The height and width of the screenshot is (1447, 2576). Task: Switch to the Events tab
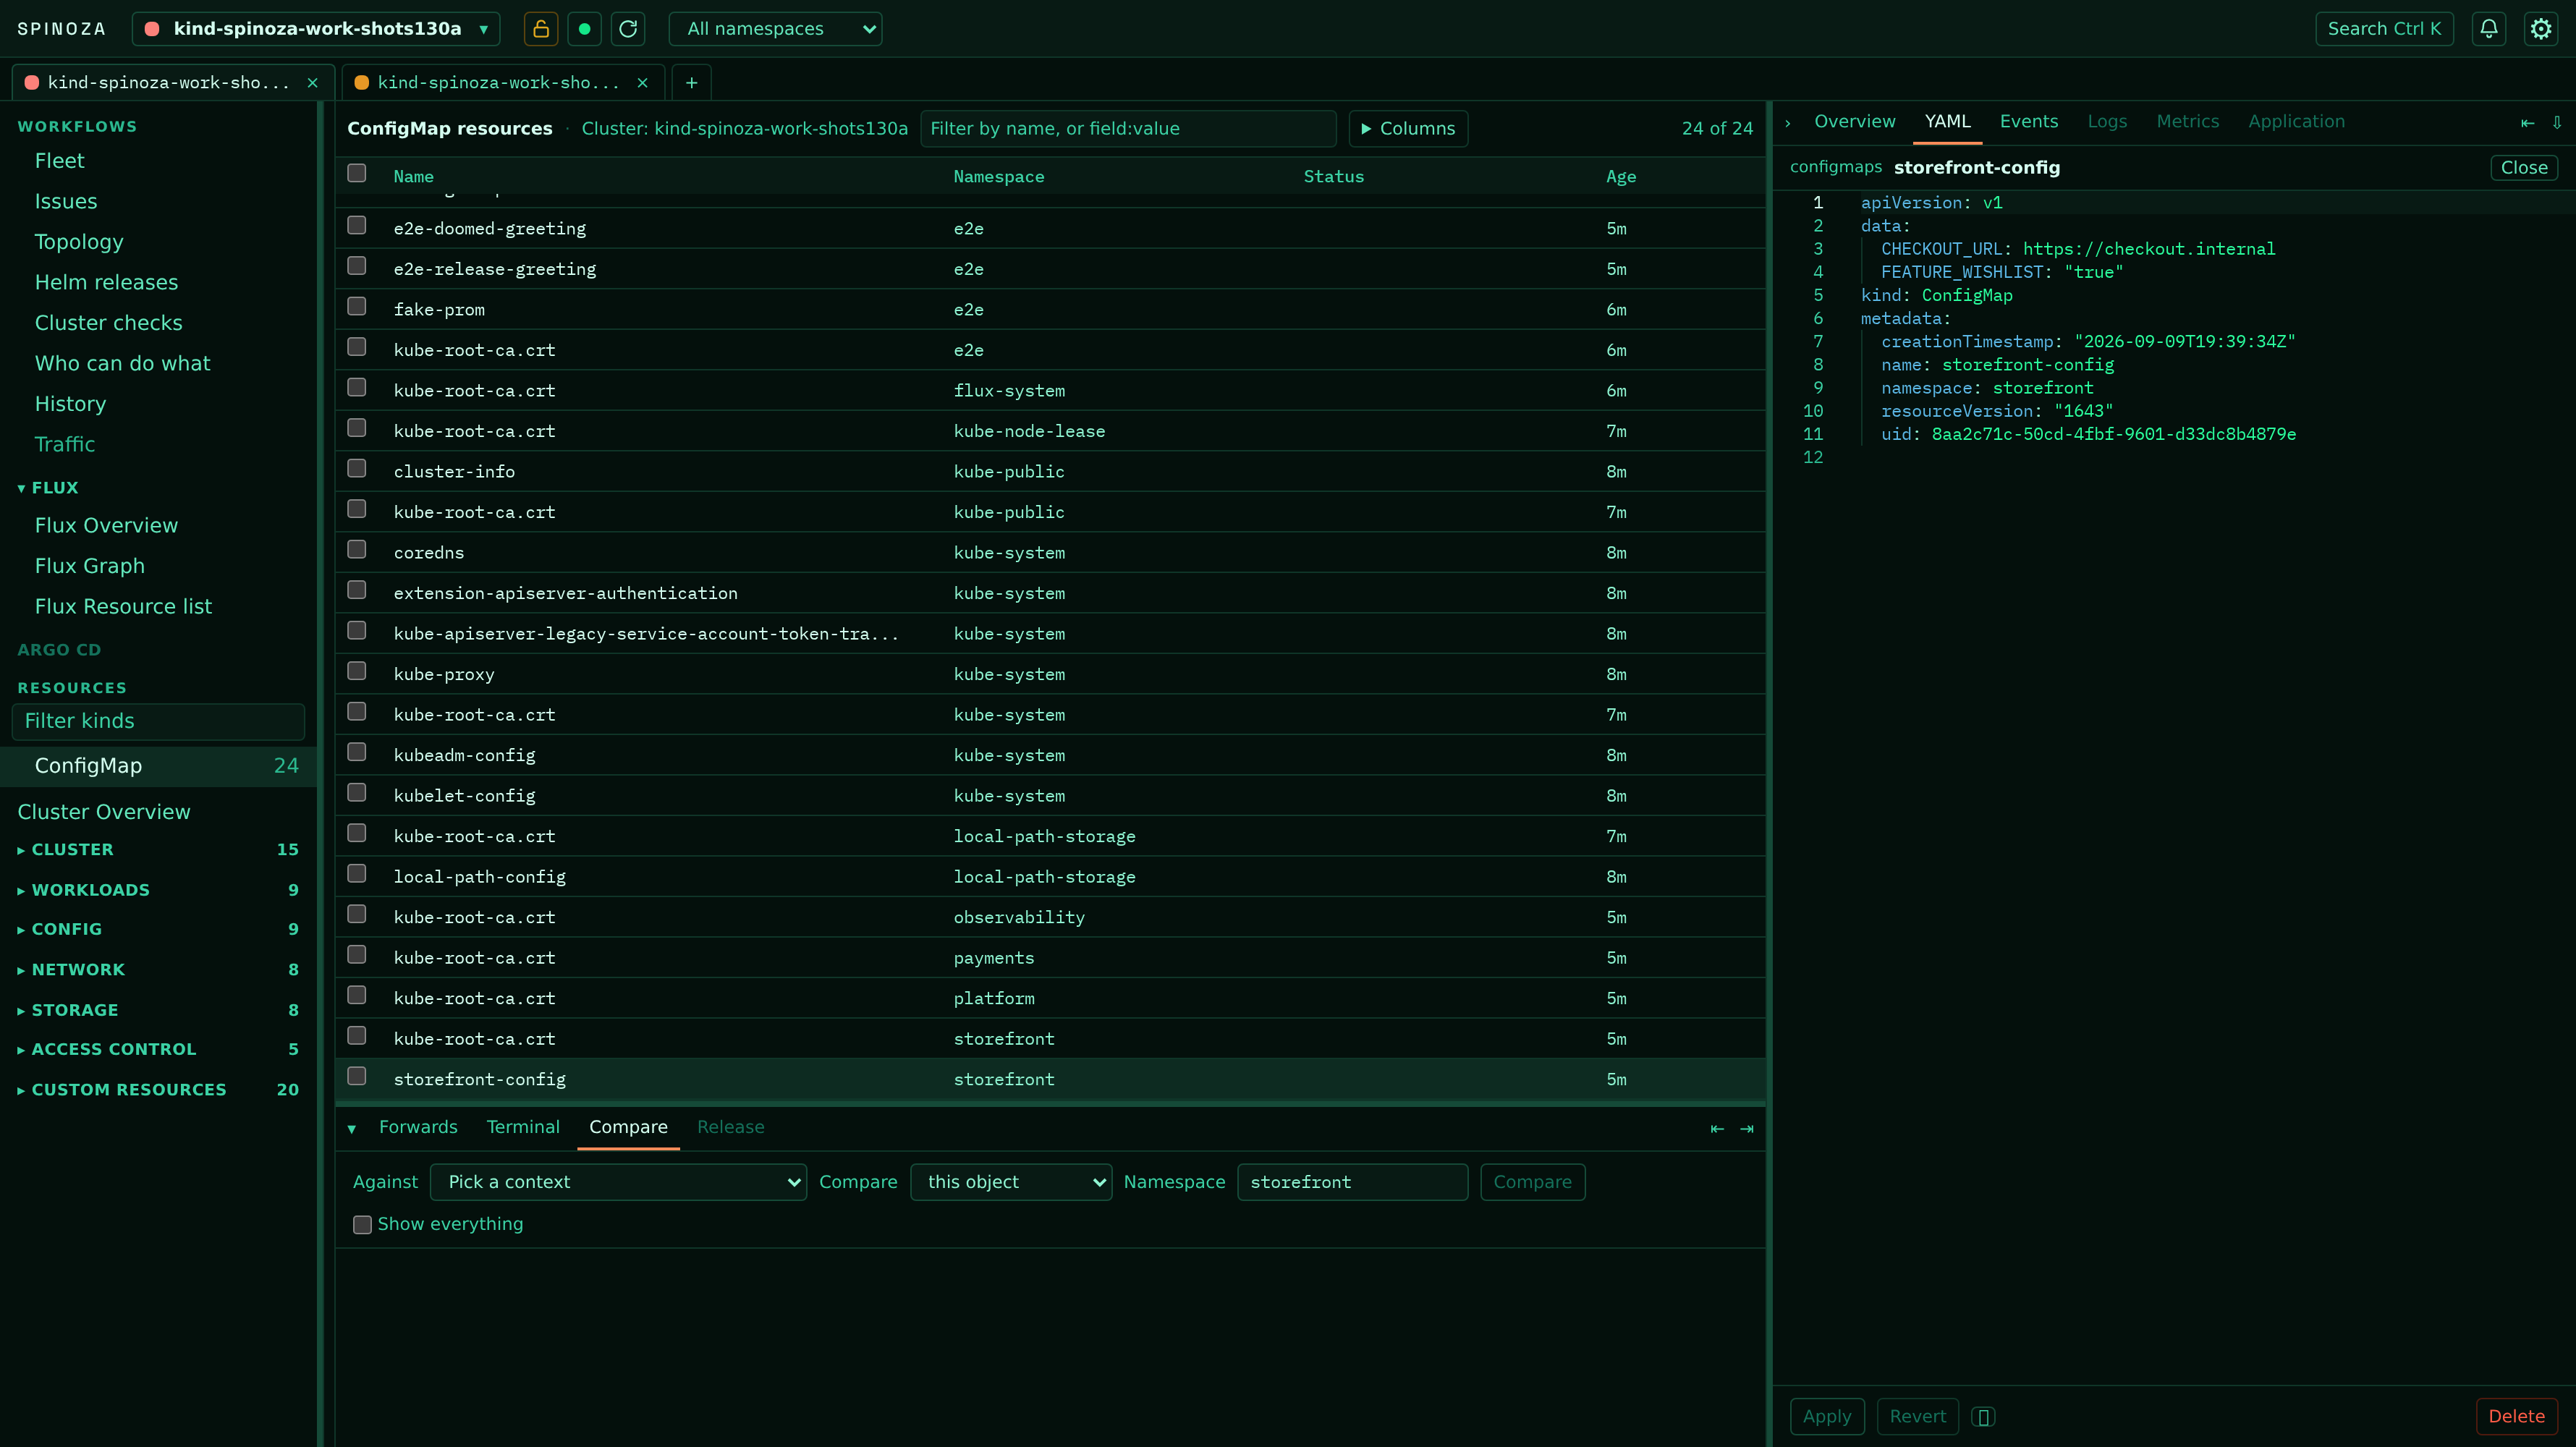coord(2029,122)
